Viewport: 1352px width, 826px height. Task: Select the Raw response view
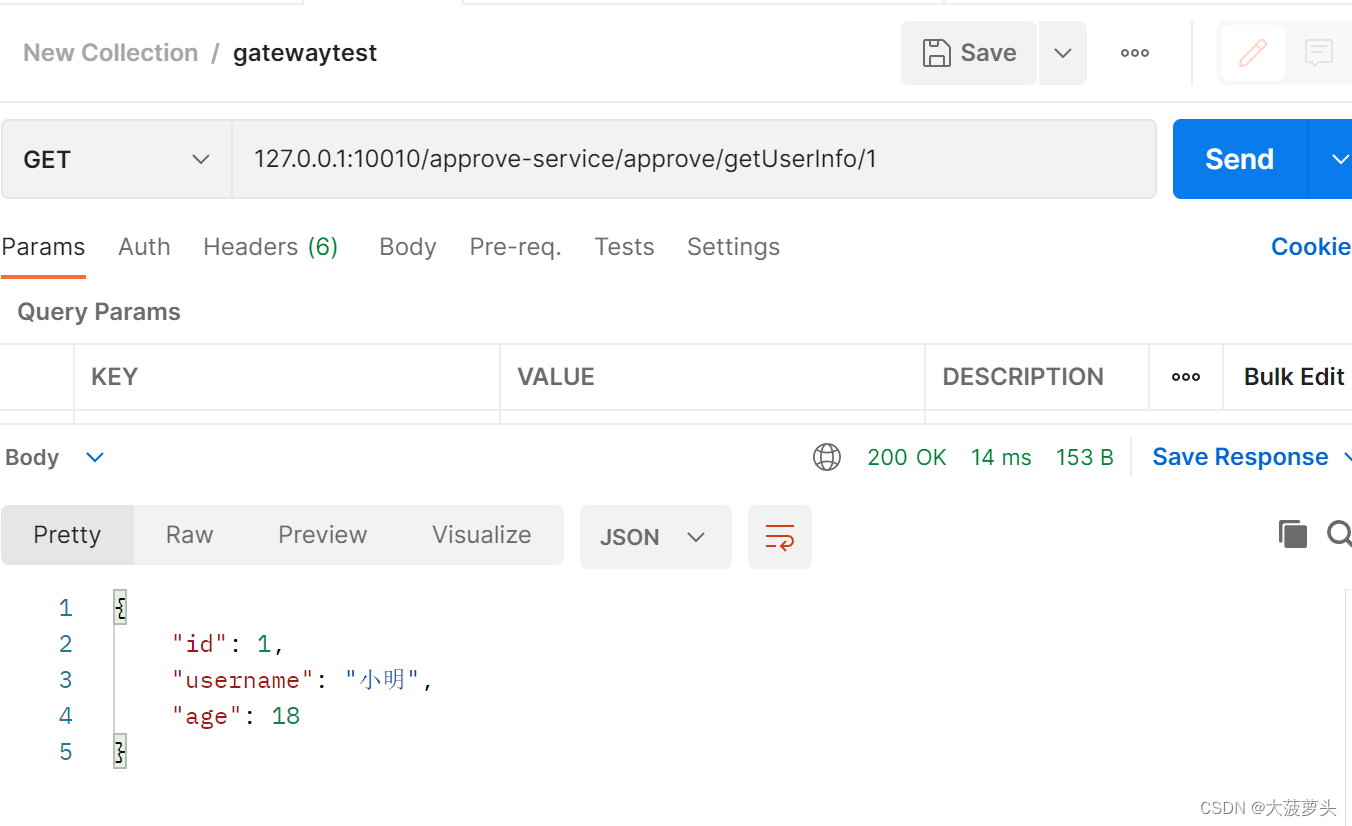[189, 535]
